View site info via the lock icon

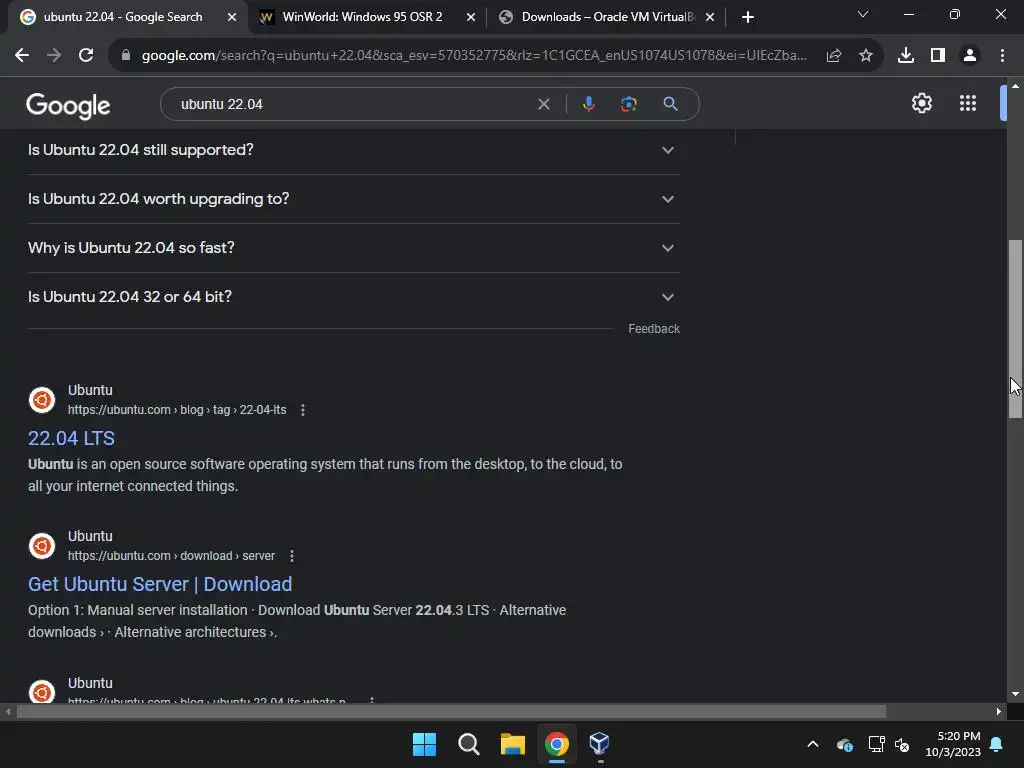[x=126, y=56]
